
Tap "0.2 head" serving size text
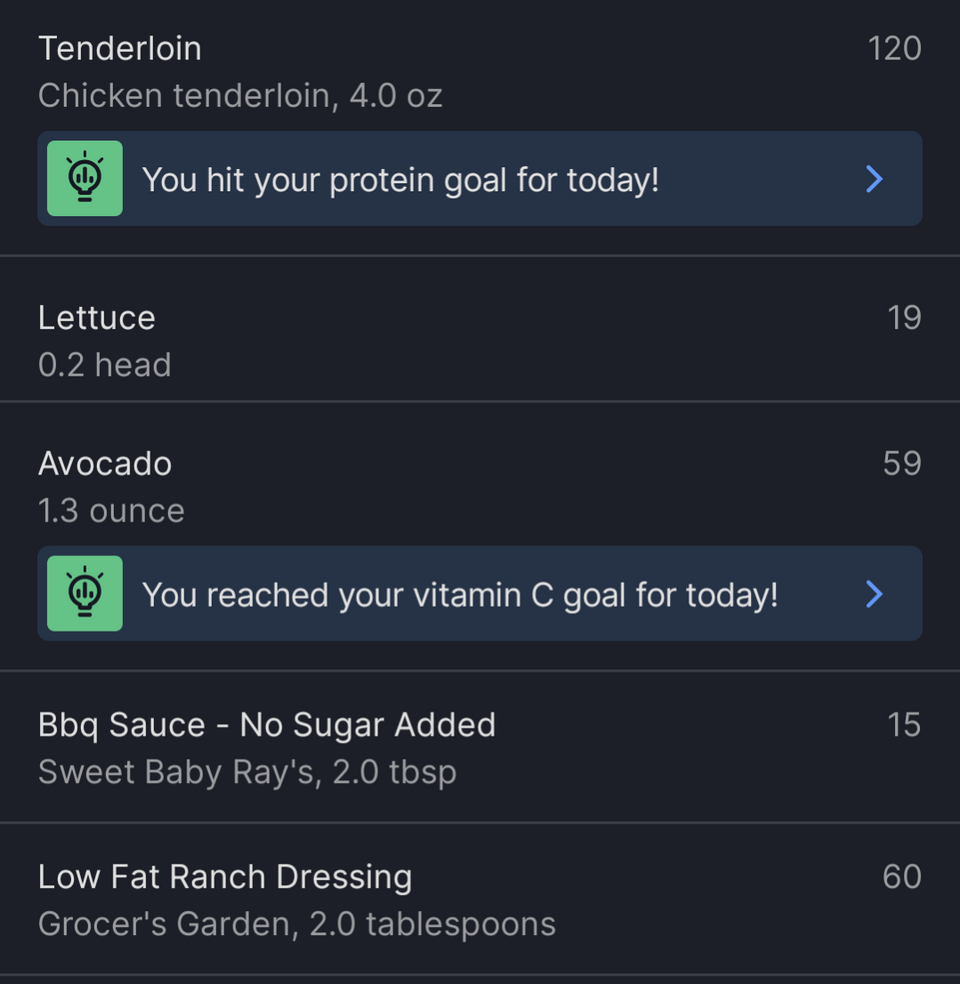[105, 365]
